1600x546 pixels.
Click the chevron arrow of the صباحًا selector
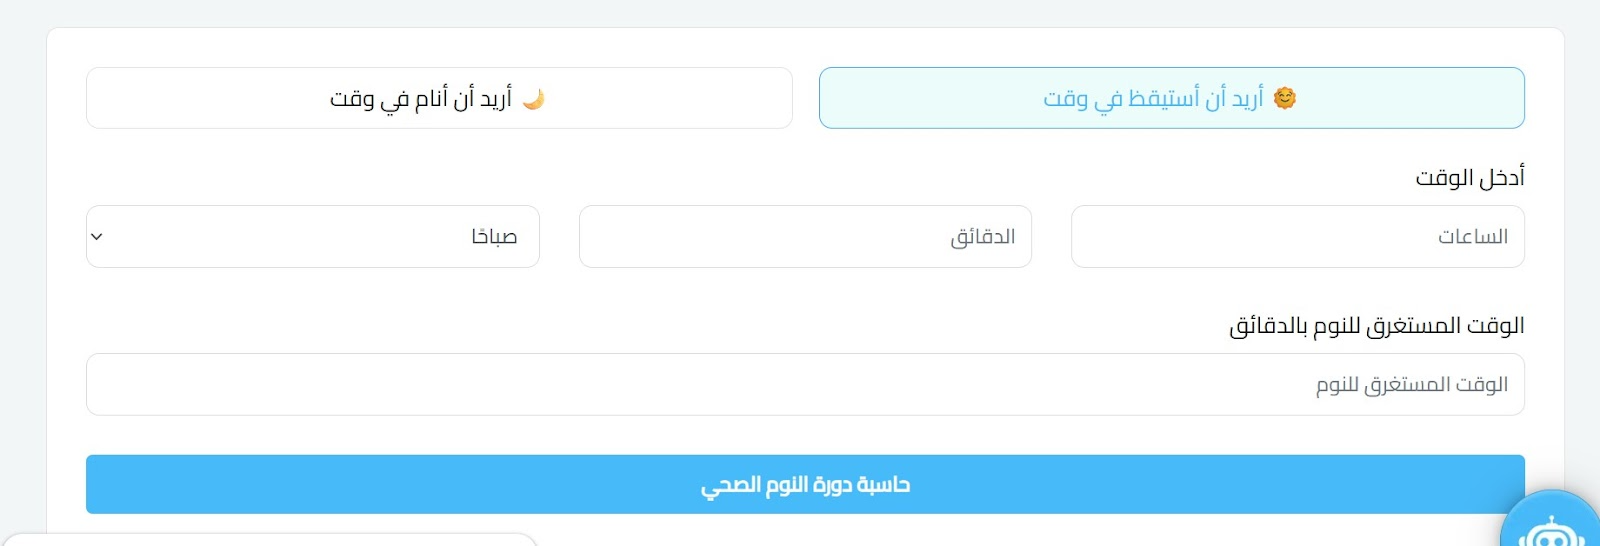(x=97, y=237)
